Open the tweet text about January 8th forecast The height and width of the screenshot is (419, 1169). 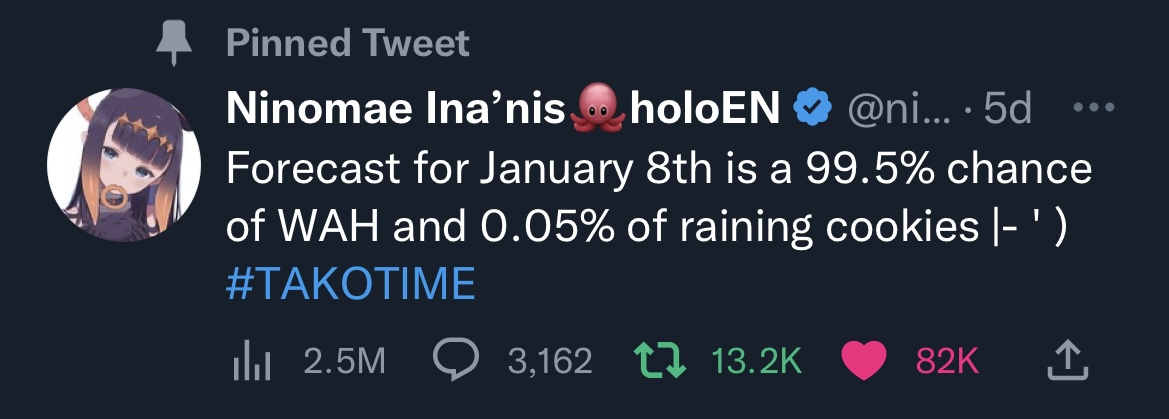tap(658, 199)
